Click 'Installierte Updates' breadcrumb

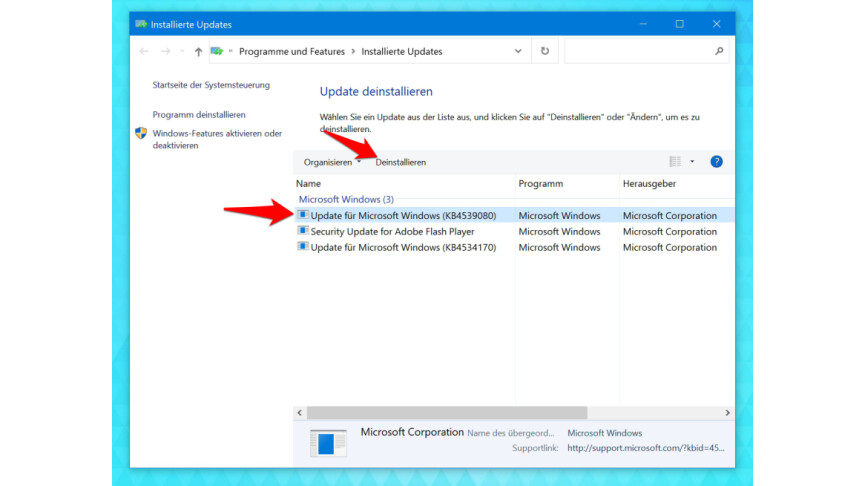(402, 51)
